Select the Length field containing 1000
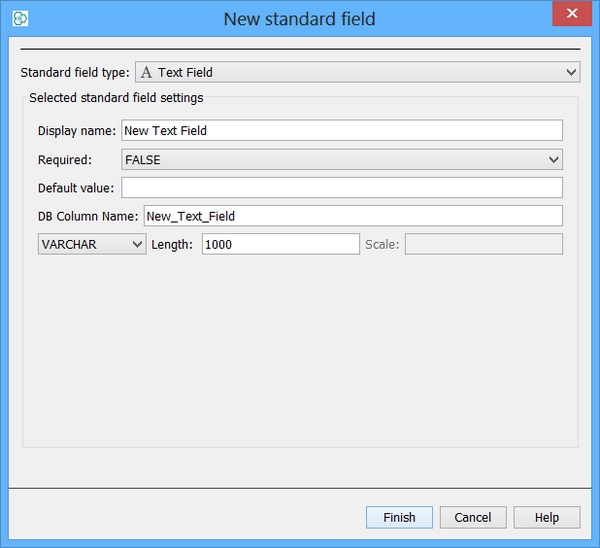This screenshot has width=600, height=548. tap(280, 244)
